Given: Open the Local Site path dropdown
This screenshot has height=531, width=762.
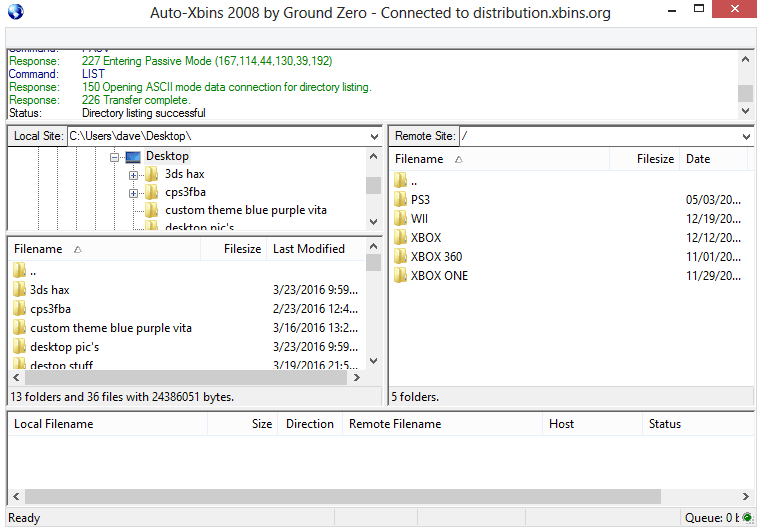Looking at the screenshot, I should 374,137.
